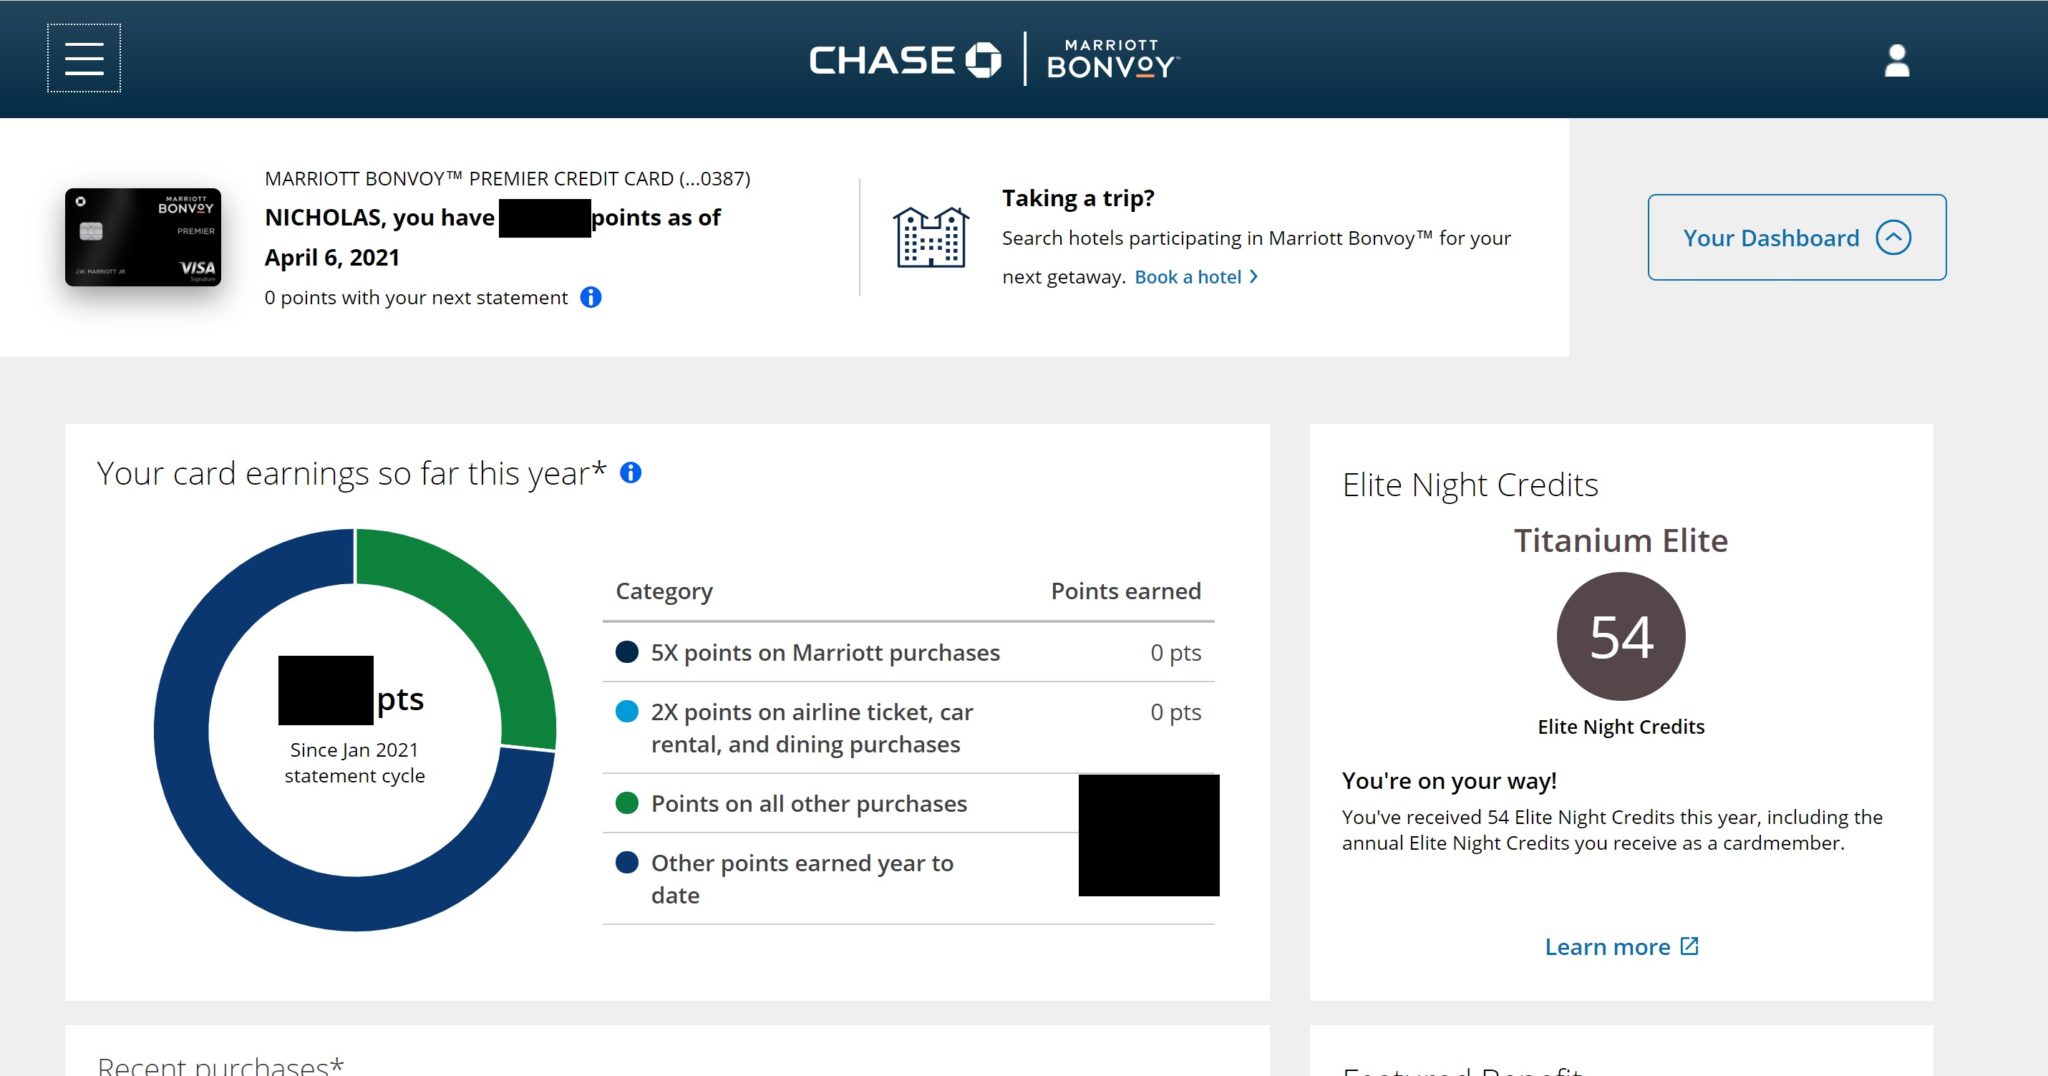Image resolution: width=2048 pixels, height=1076 pixels.
Task: Open the Learn more link
Action: (1607, 946)
